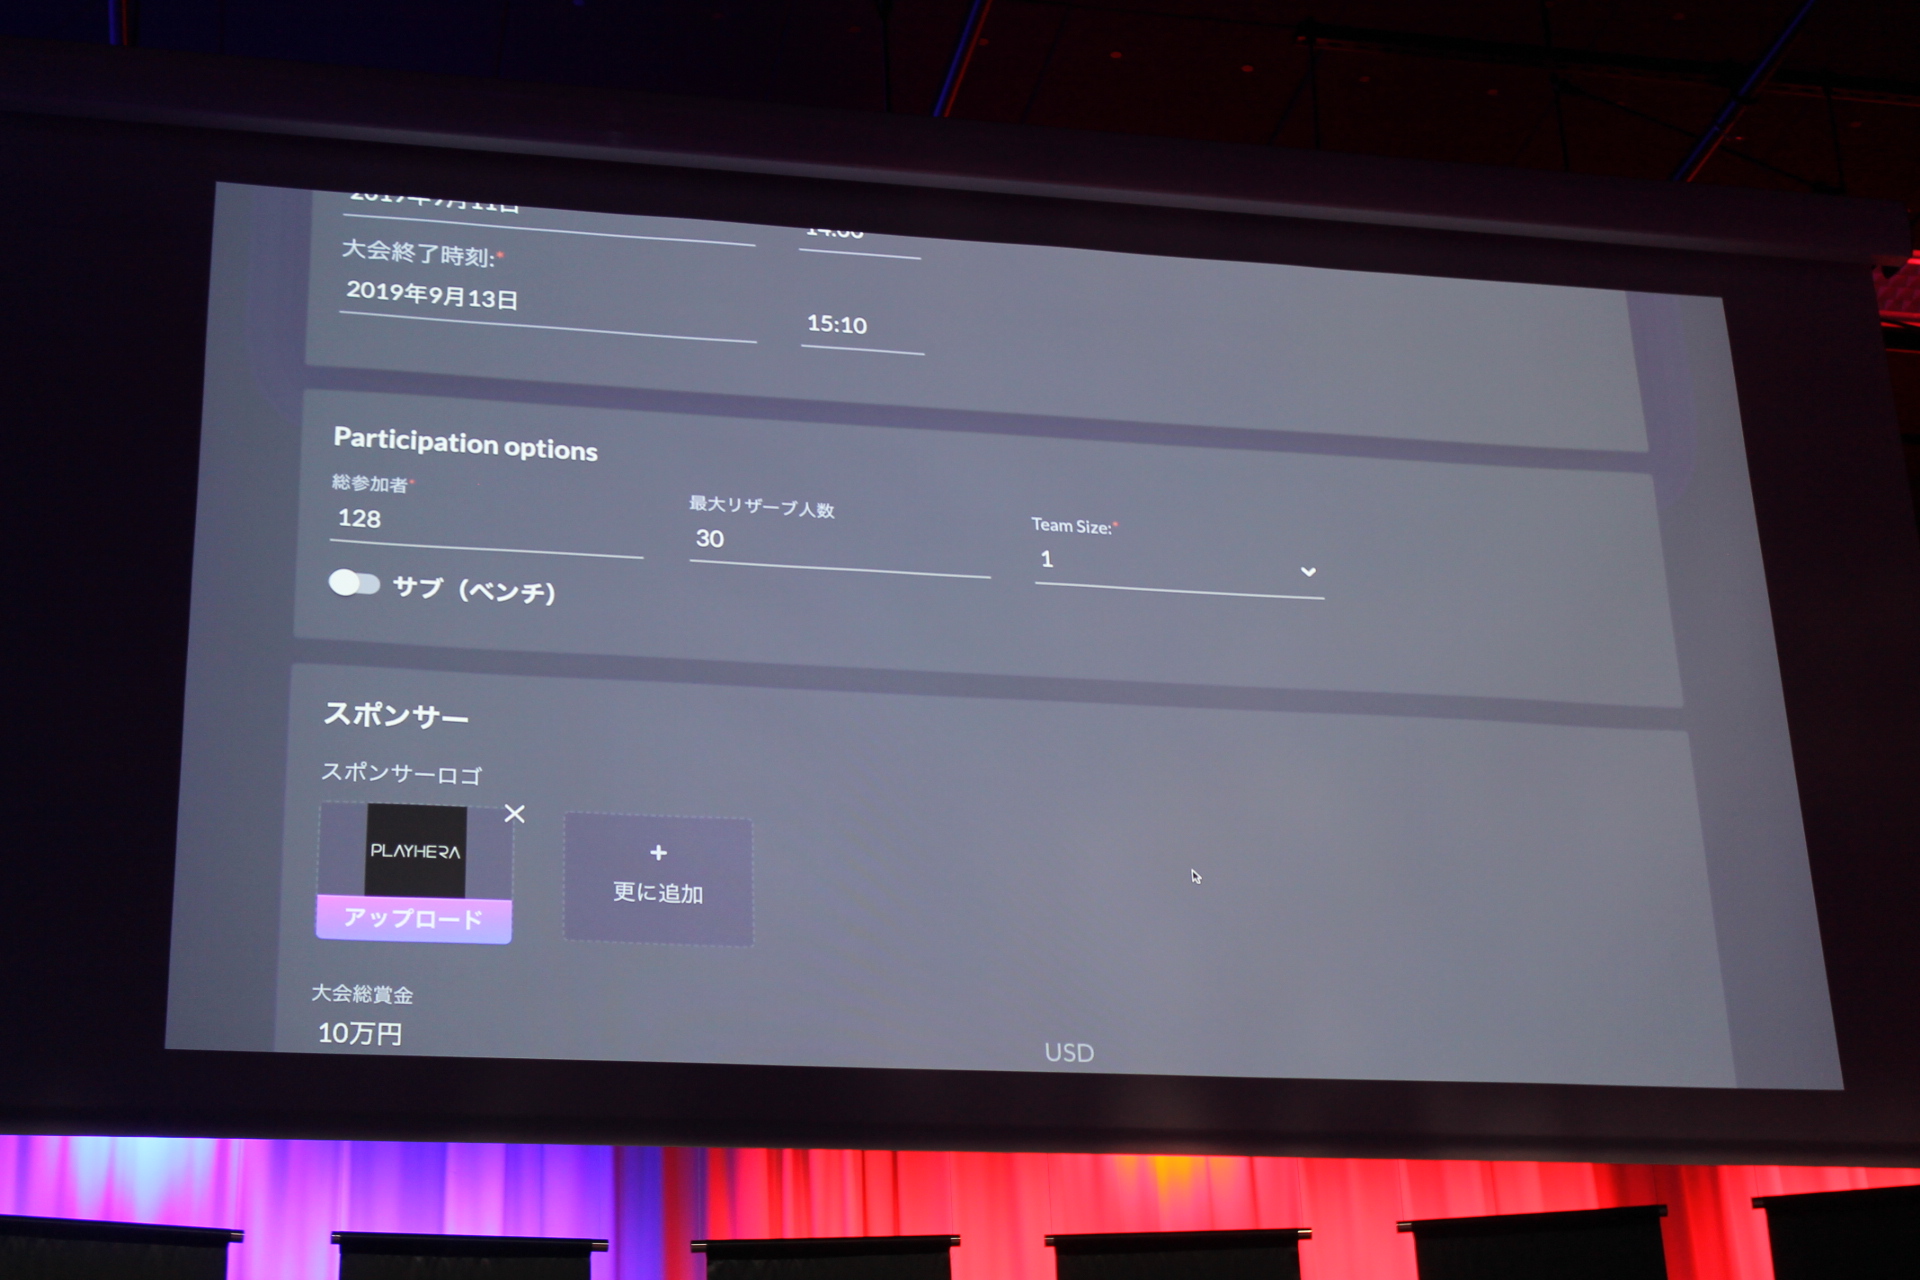This screenshot has width=1920, height=1280.
Task: Open the USD currency selector
Action: pos(1069,1053)
